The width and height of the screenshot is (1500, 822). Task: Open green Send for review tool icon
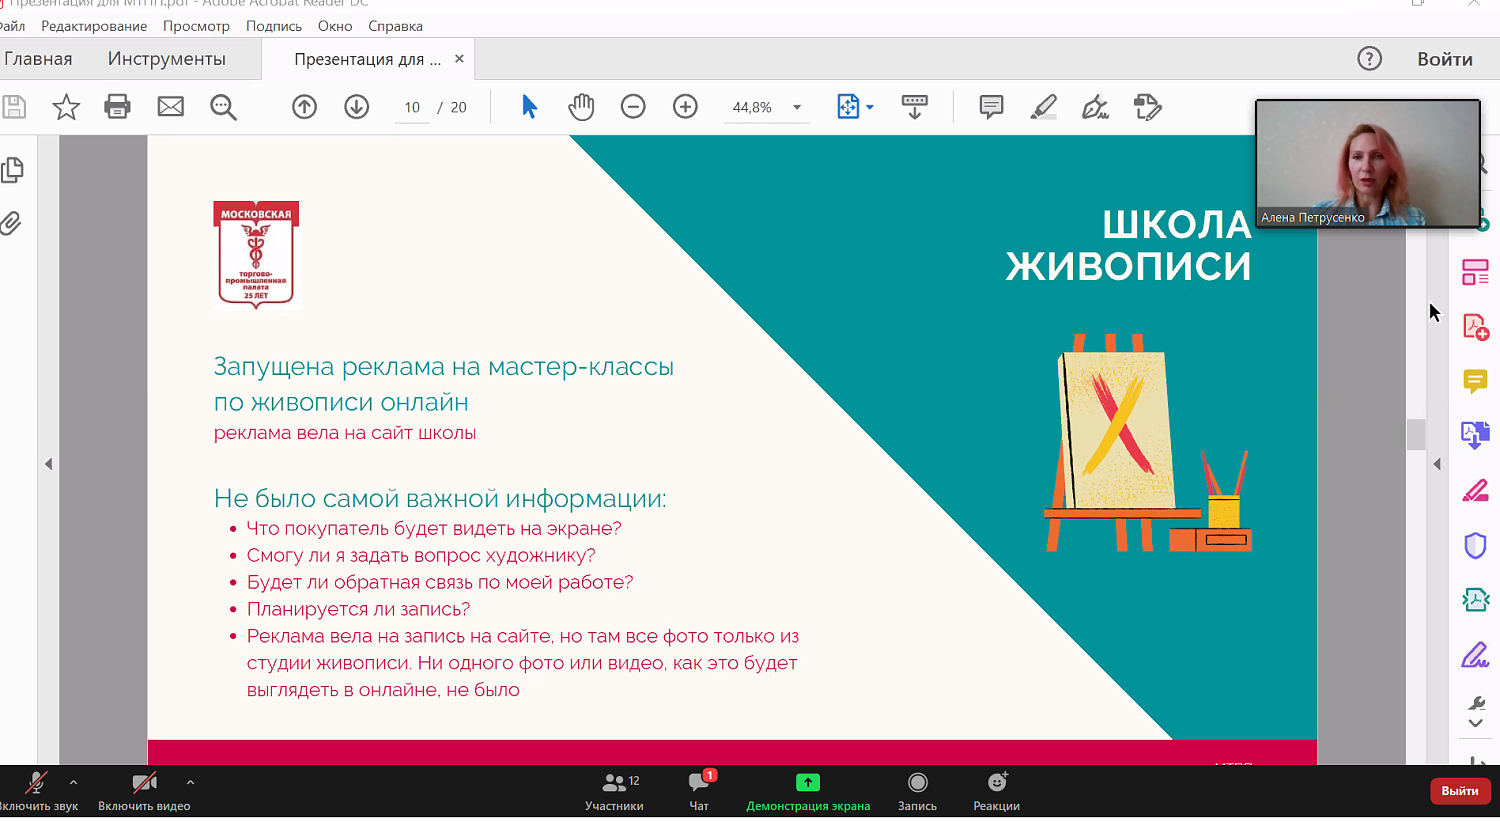(1475, 600)
